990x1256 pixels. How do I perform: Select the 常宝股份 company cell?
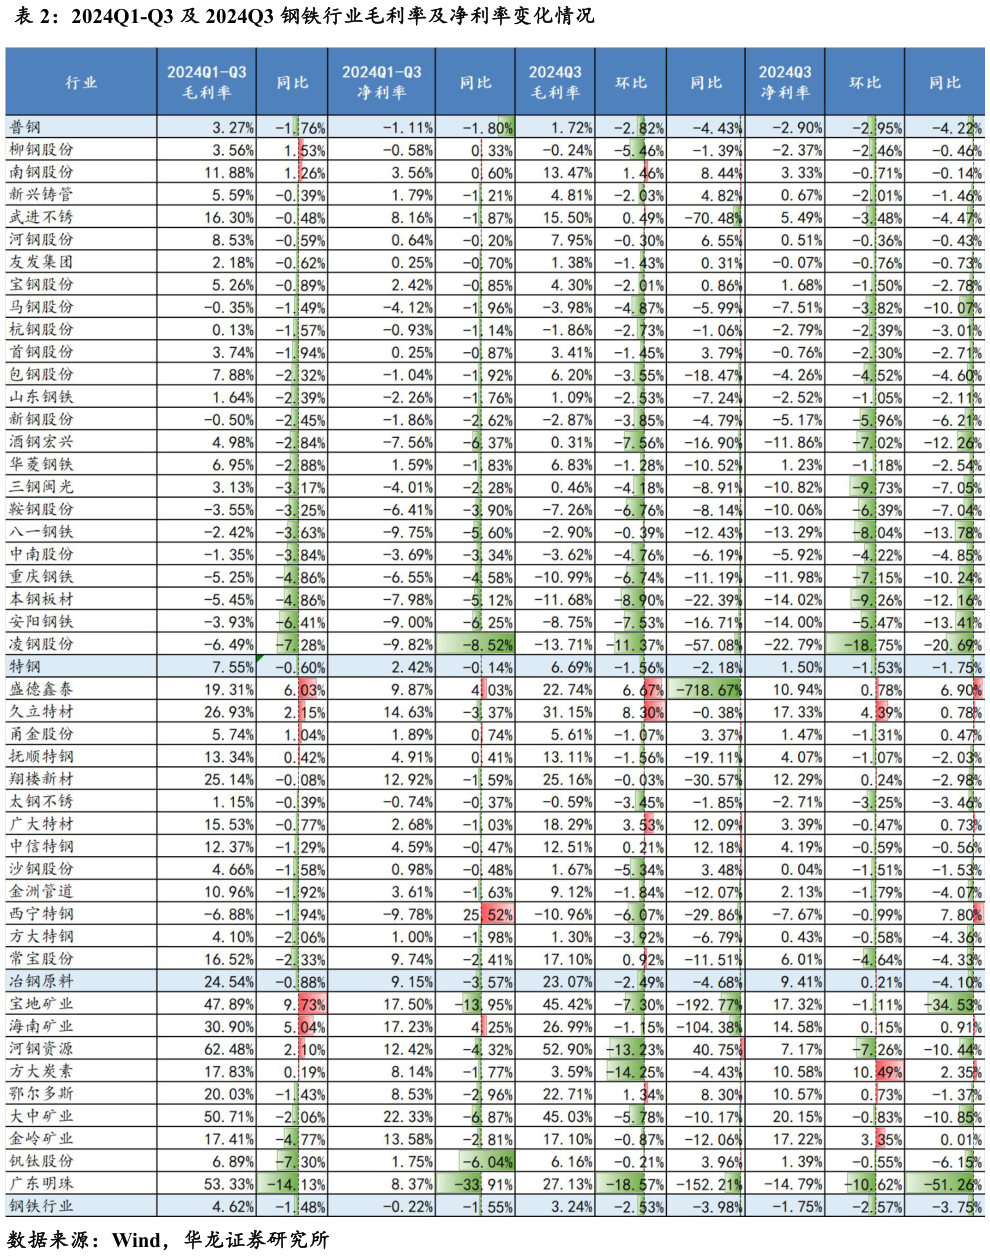coord(41,959)
